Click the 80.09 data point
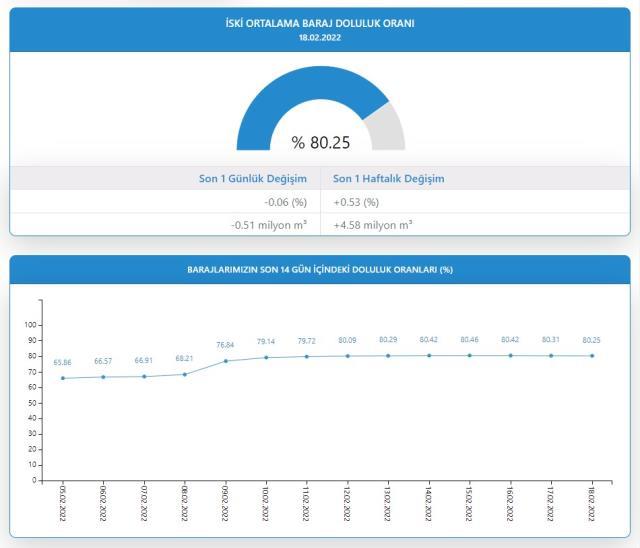The width and height of the screenshot is (640, 548). click(x=348, y=355)
